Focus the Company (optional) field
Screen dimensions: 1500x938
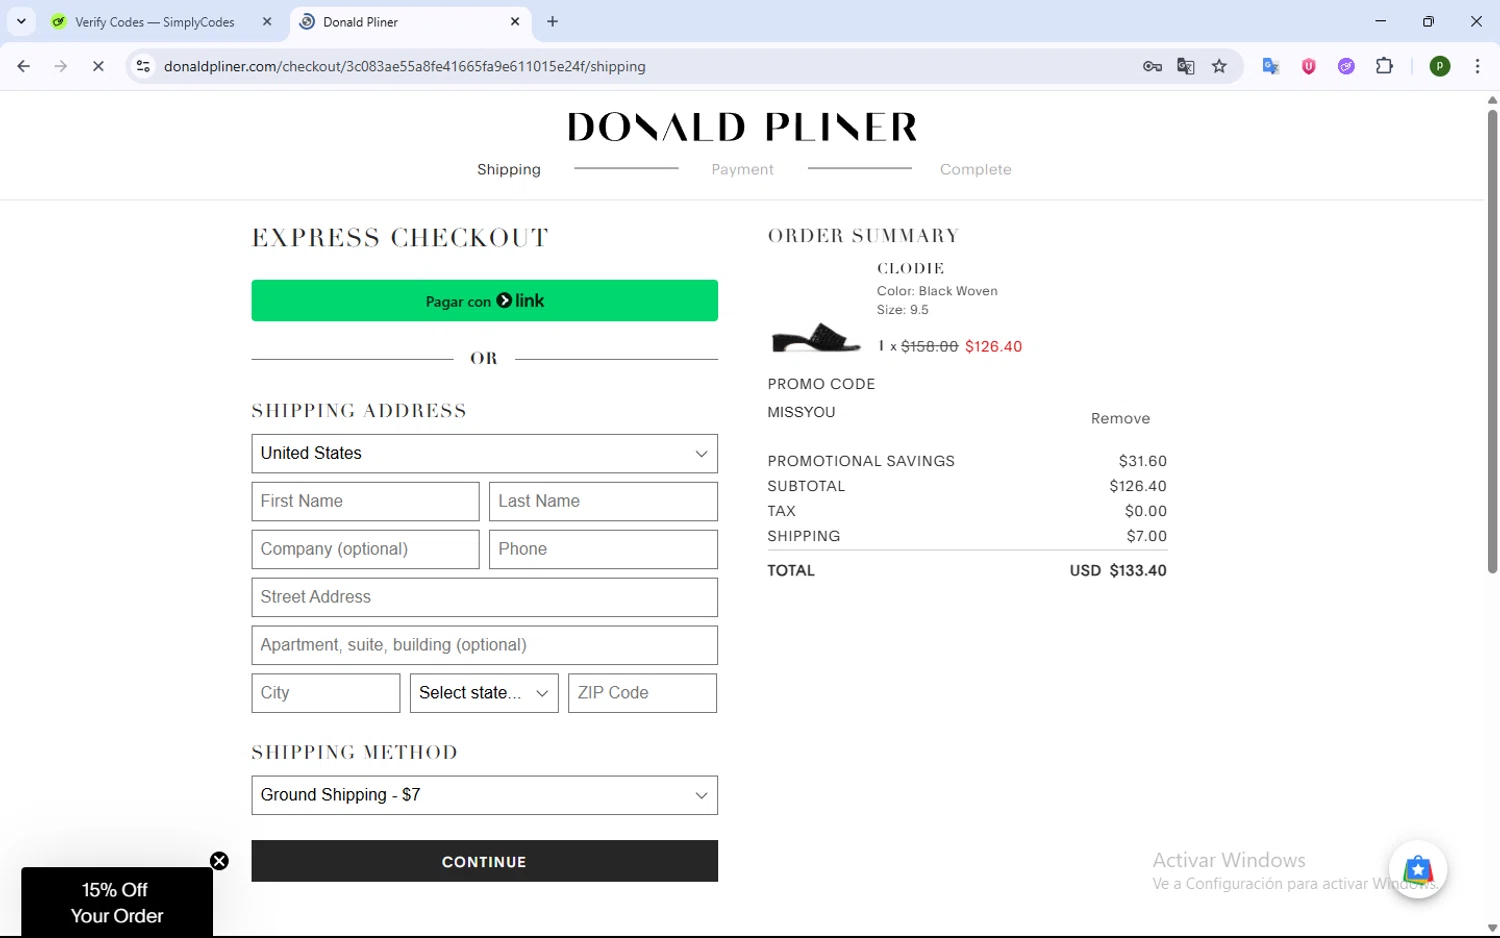365,549
